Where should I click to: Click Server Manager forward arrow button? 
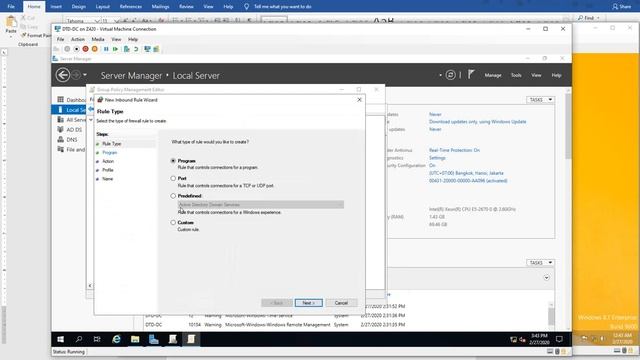76,75
